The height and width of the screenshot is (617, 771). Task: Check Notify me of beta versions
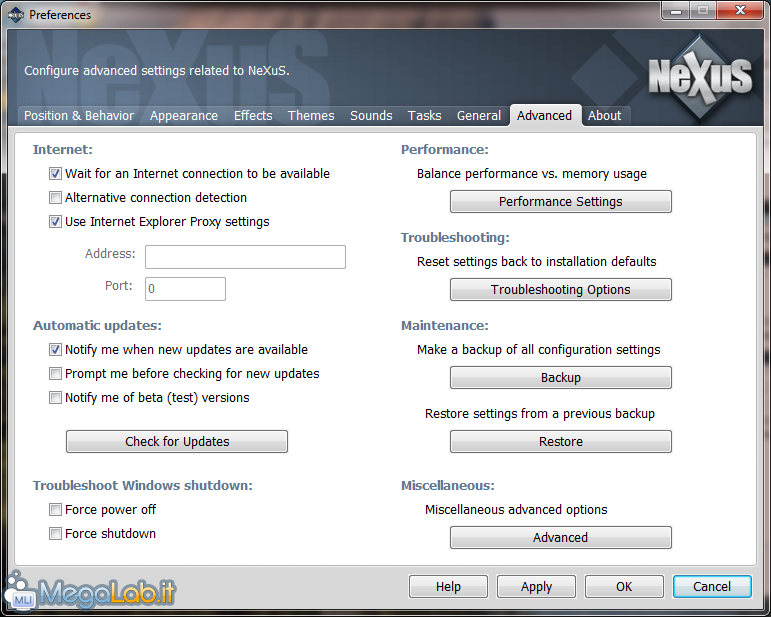pyautogui.click(x=56, y=398)
